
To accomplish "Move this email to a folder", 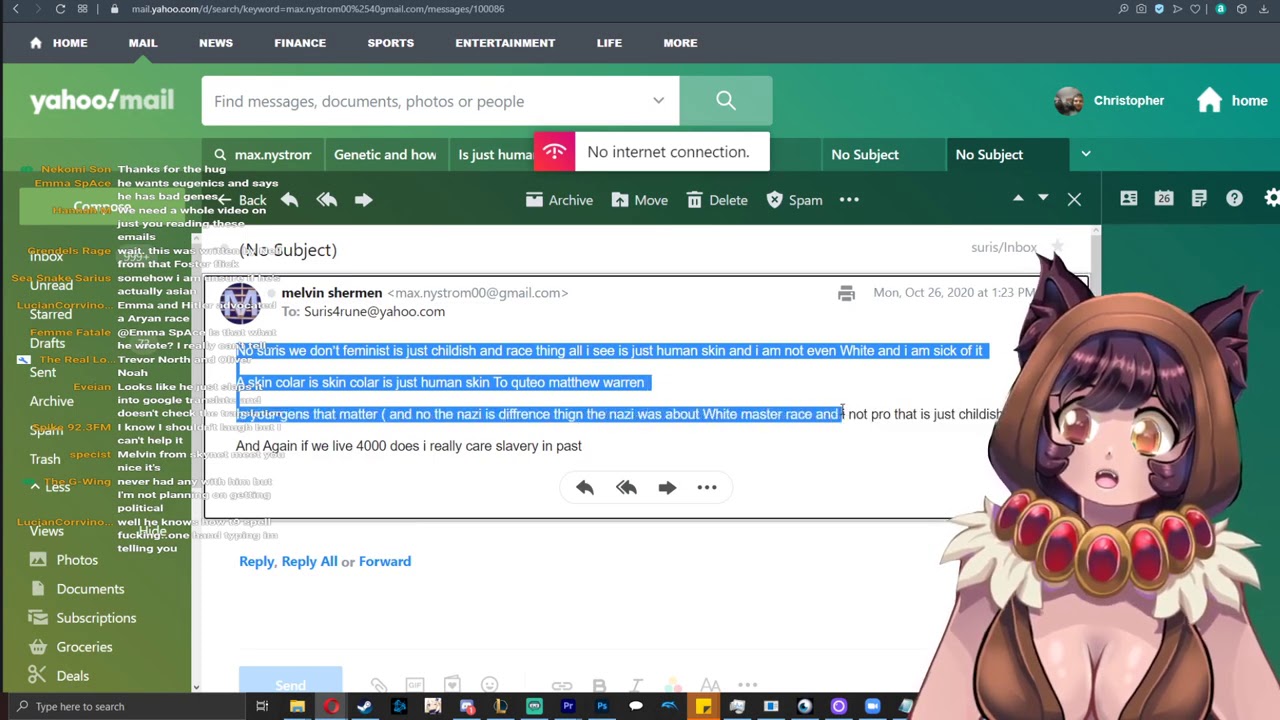I will (x=640, y=200).
